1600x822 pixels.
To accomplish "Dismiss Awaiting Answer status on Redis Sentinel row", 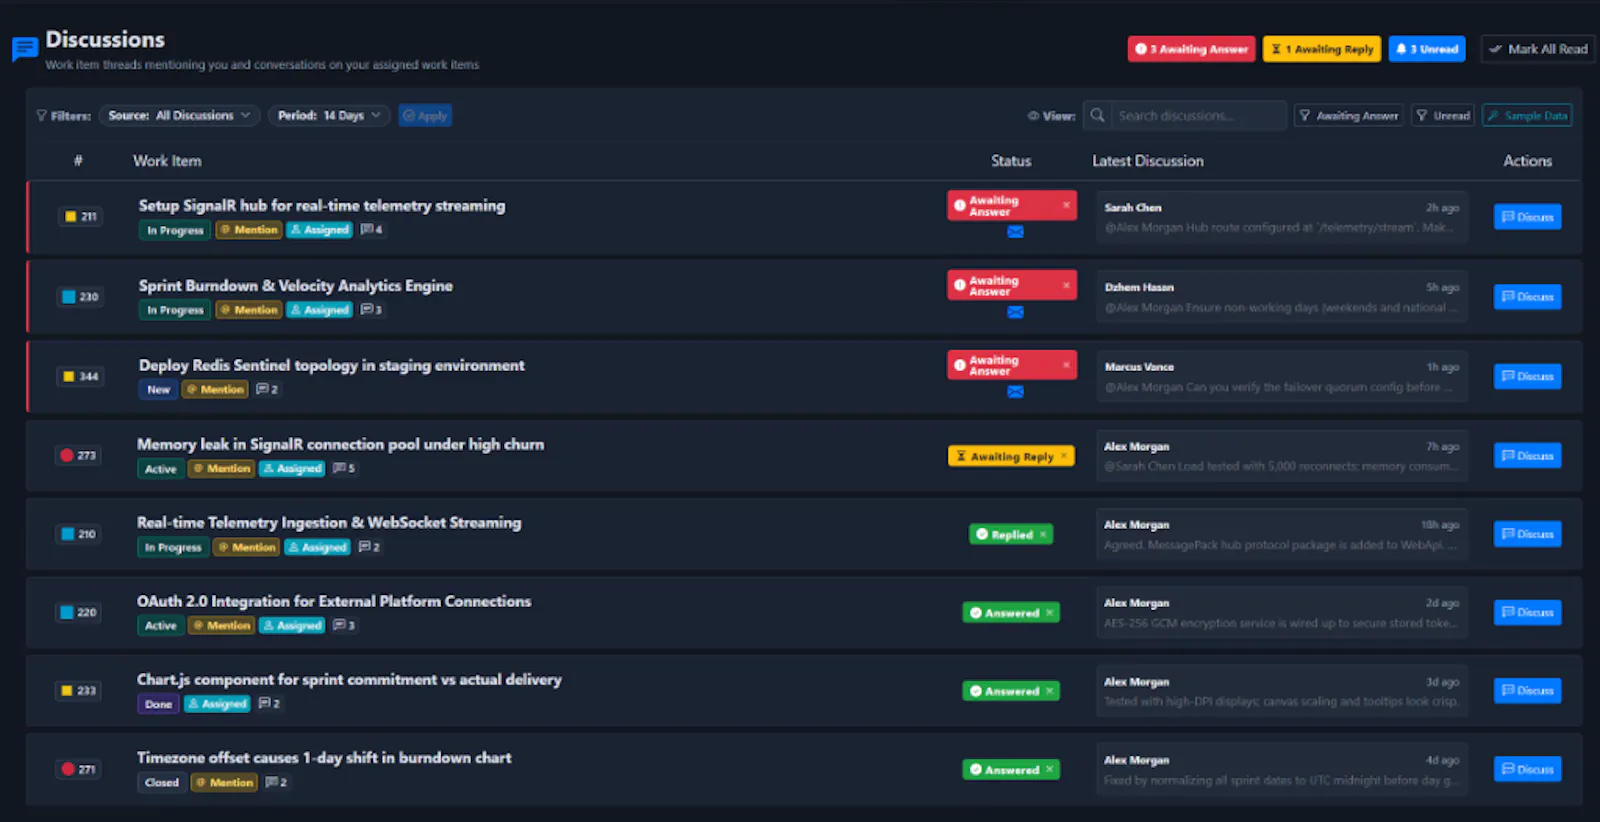I will pos(1066,365).
